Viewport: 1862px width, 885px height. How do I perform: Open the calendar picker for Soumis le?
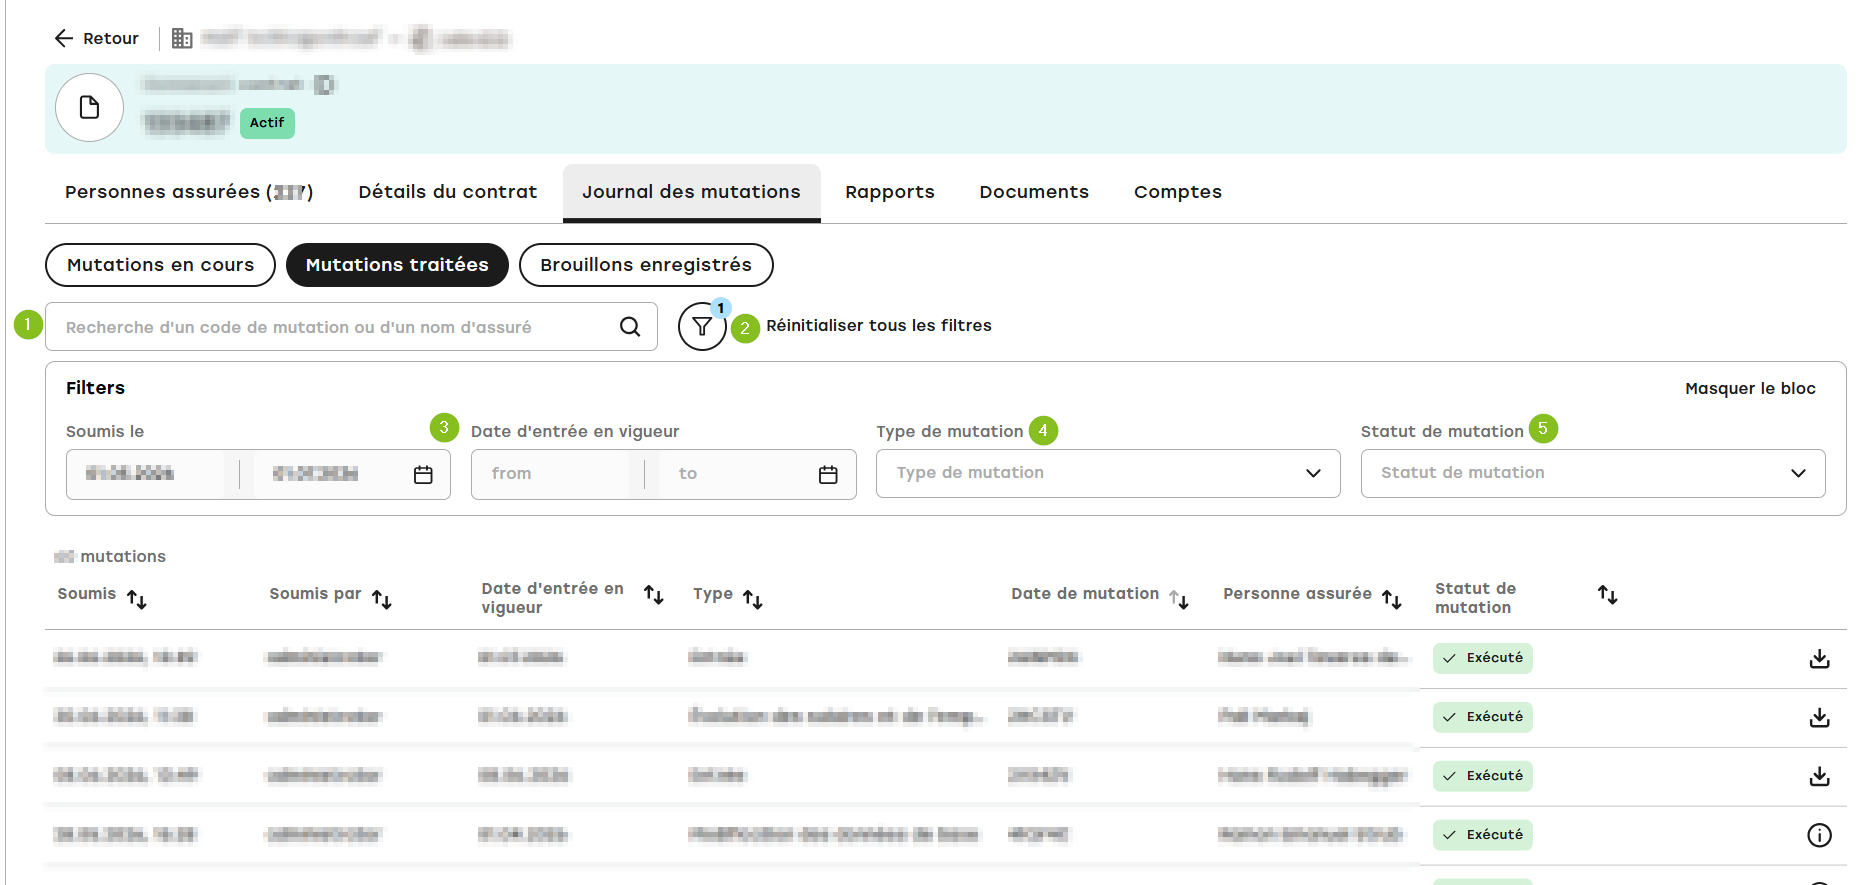click(423, 474)
